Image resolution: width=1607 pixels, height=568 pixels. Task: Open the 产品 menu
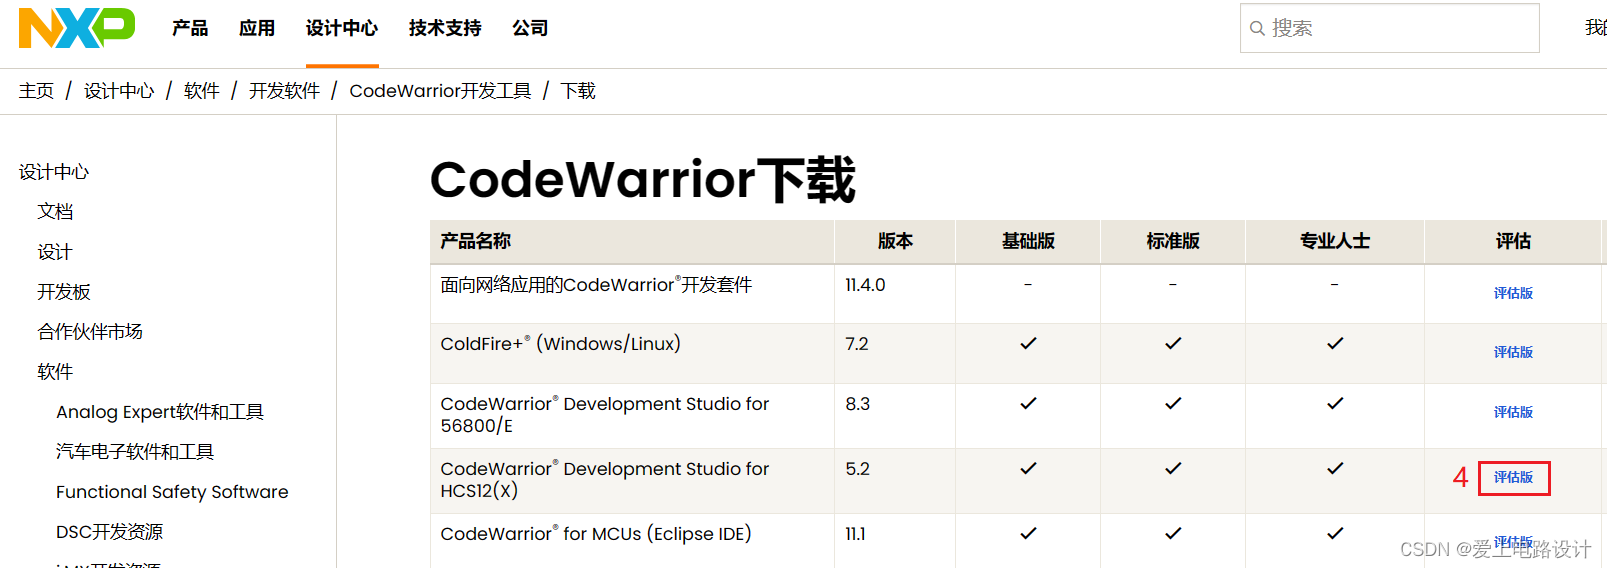click(x=190, y=28)
